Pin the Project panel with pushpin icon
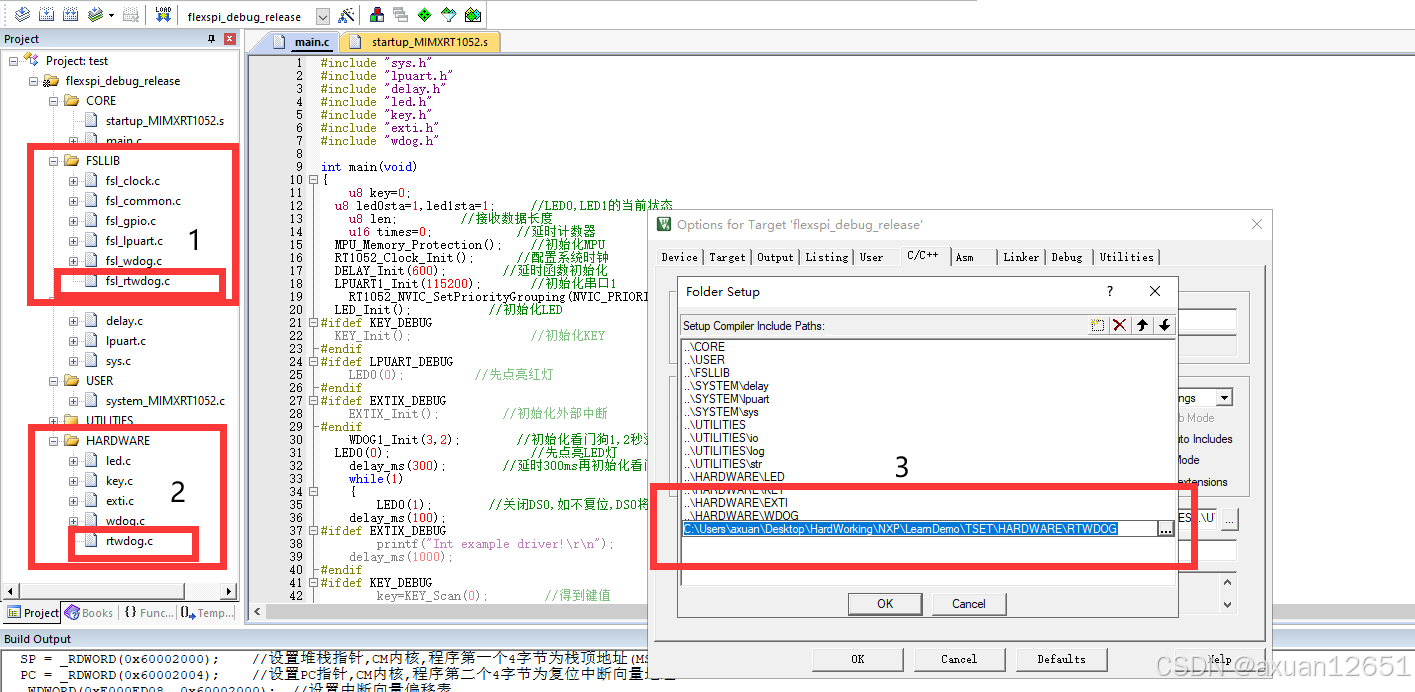Image resolution: width=1415 pixels, height=692 pixels. pyautogui.click(x=211, y=39)
